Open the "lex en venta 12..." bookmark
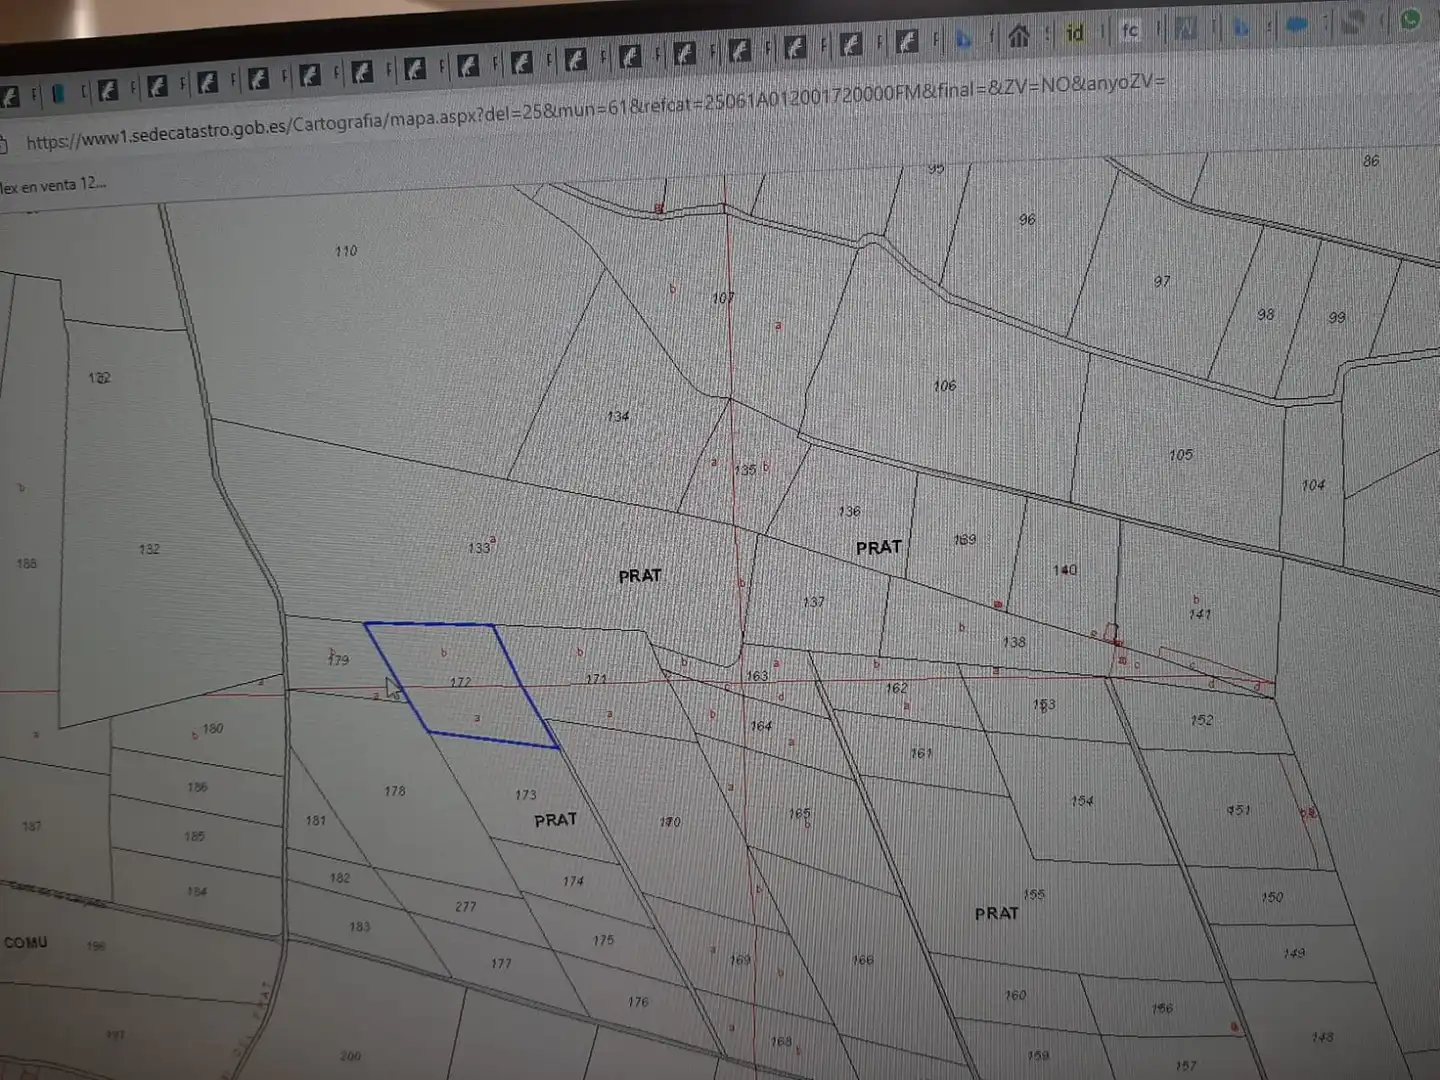This screenshot has width=1440, height=1080. (53, 185)
